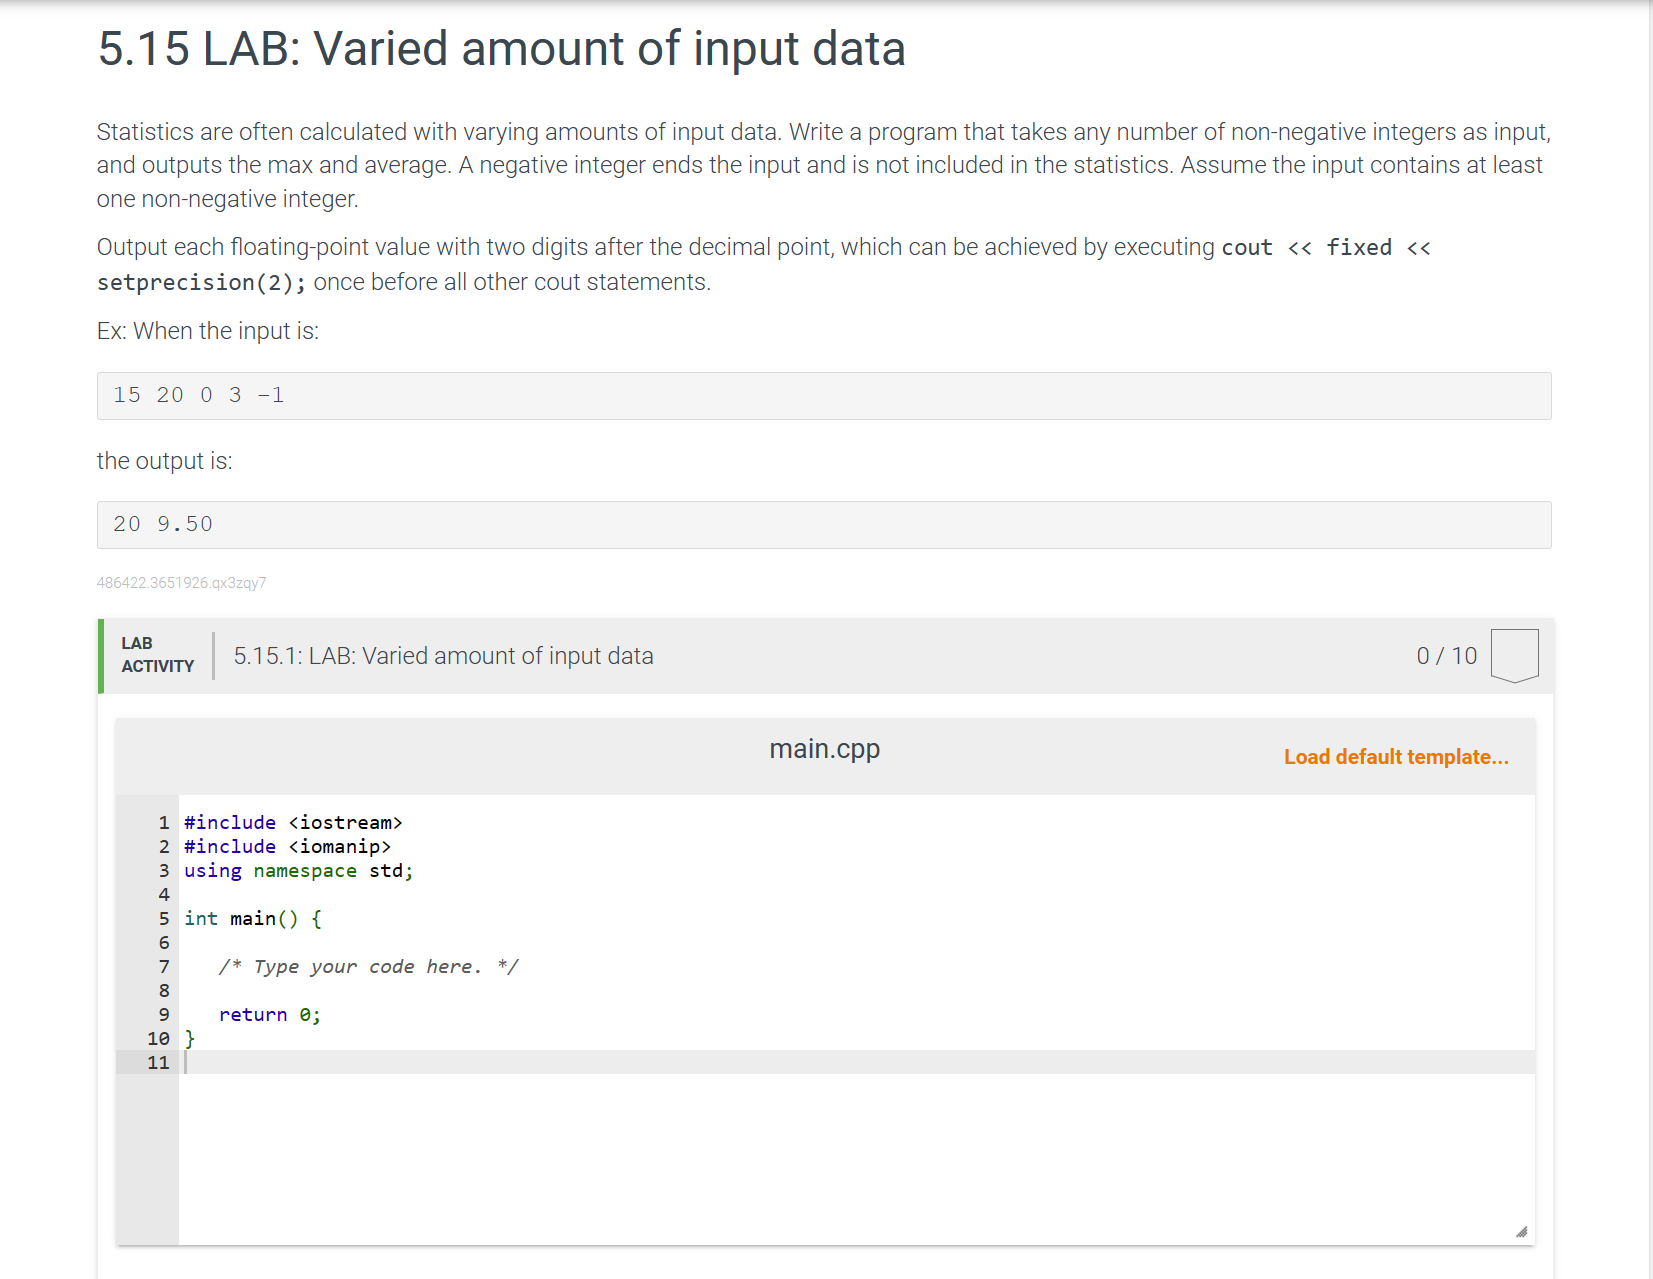Click the 0 / 10 score
This screenshot has height=1279, width=1653.
click(1446, 656)
